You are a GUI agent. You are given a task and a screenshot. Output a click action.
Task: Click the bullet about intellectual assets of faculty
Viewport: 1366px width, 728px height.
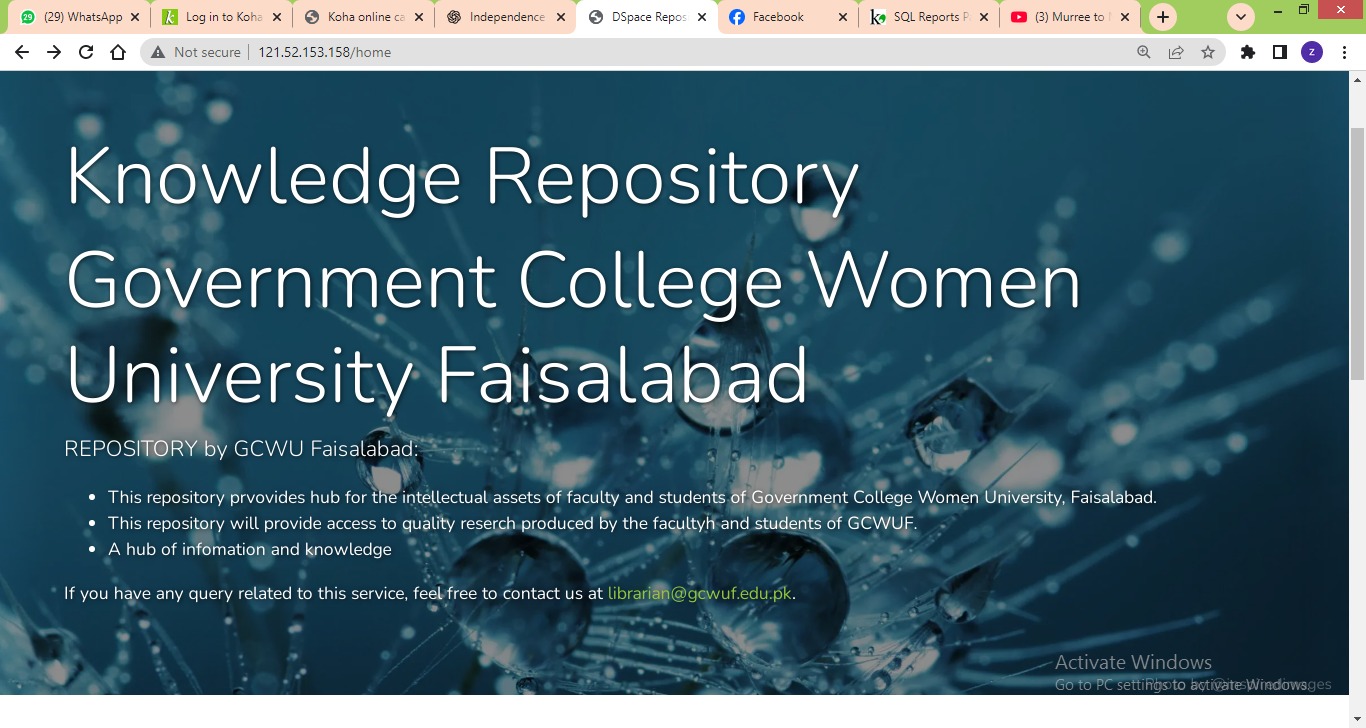(632, 497)
